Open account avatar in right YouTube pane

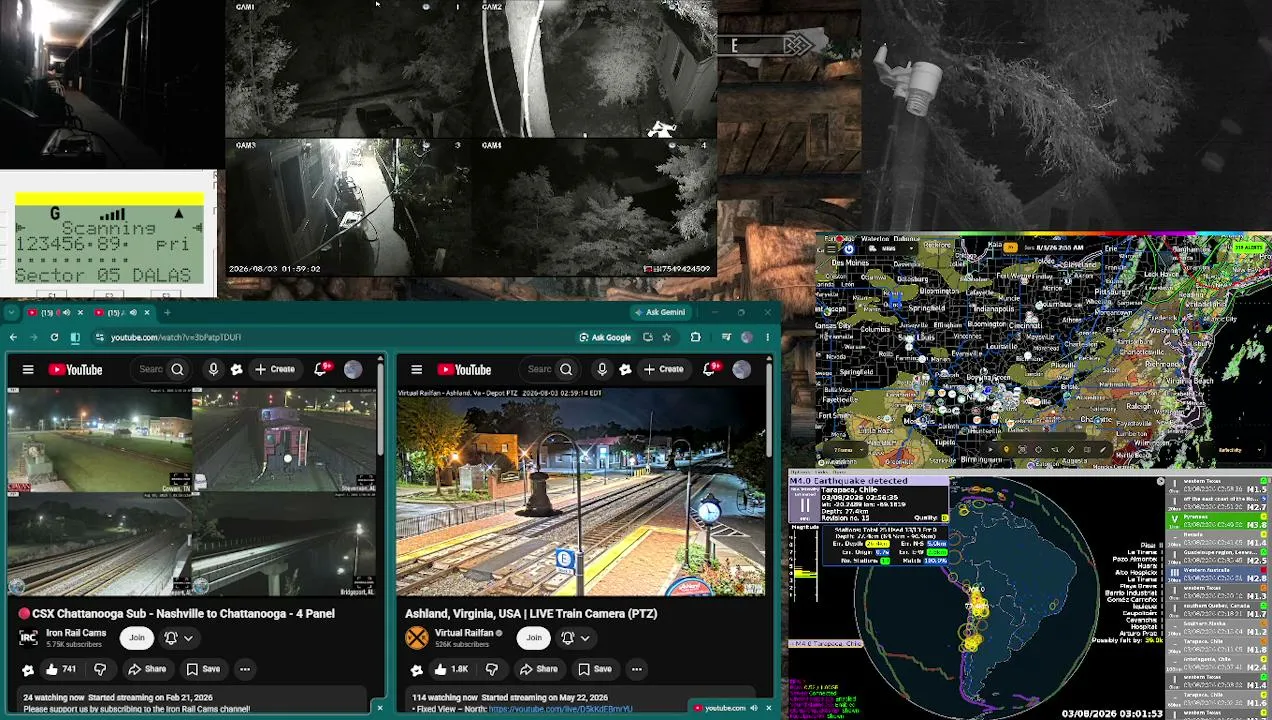(x=741, y=370)
